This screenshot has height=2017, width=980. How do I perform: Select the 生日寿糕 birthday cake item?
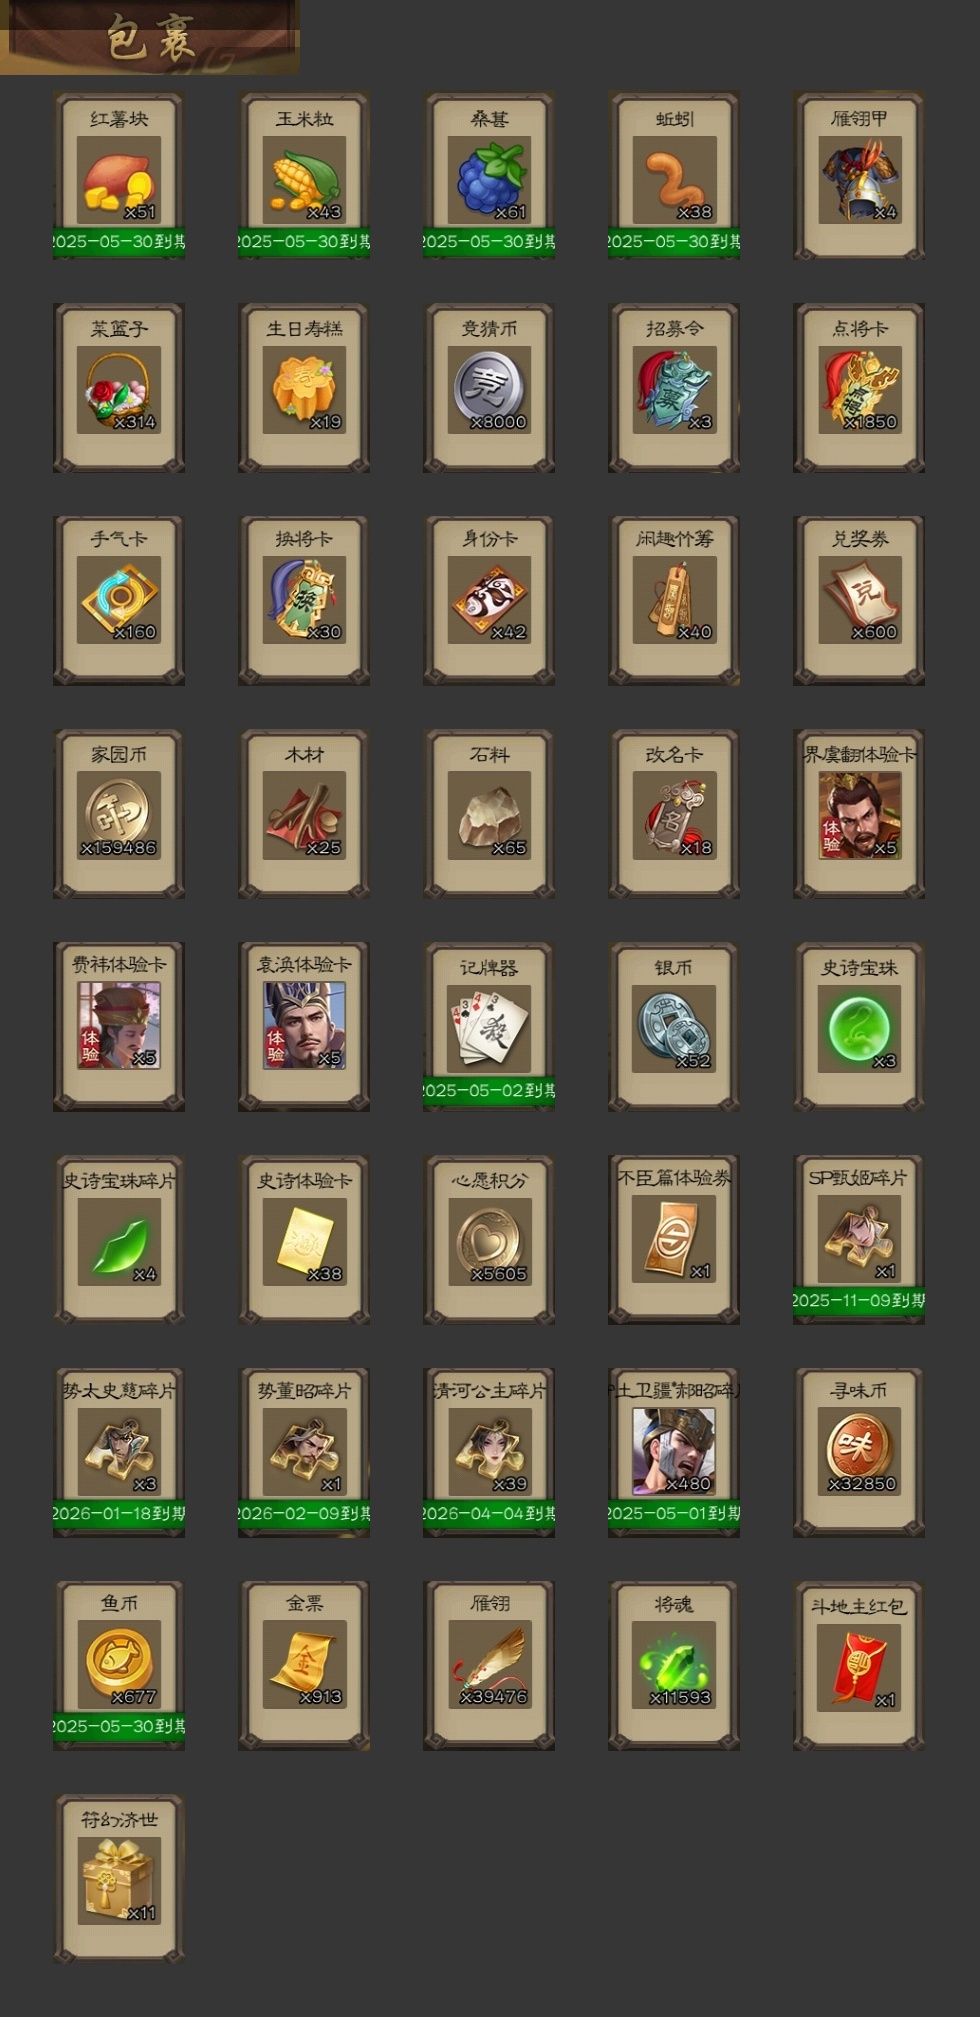click(x=304, y=388)
